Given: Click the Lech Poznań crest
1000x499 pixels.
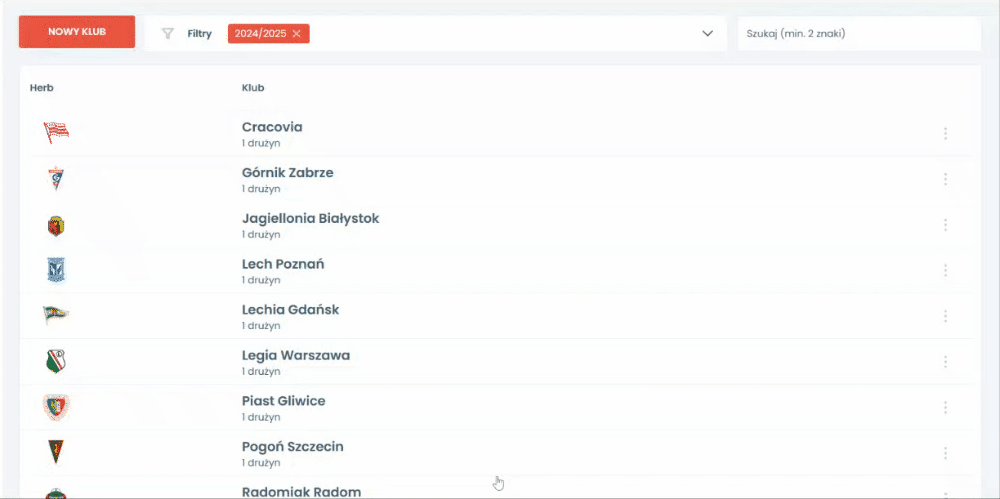Looking at the screenshot, I should [x=56, y=270].
